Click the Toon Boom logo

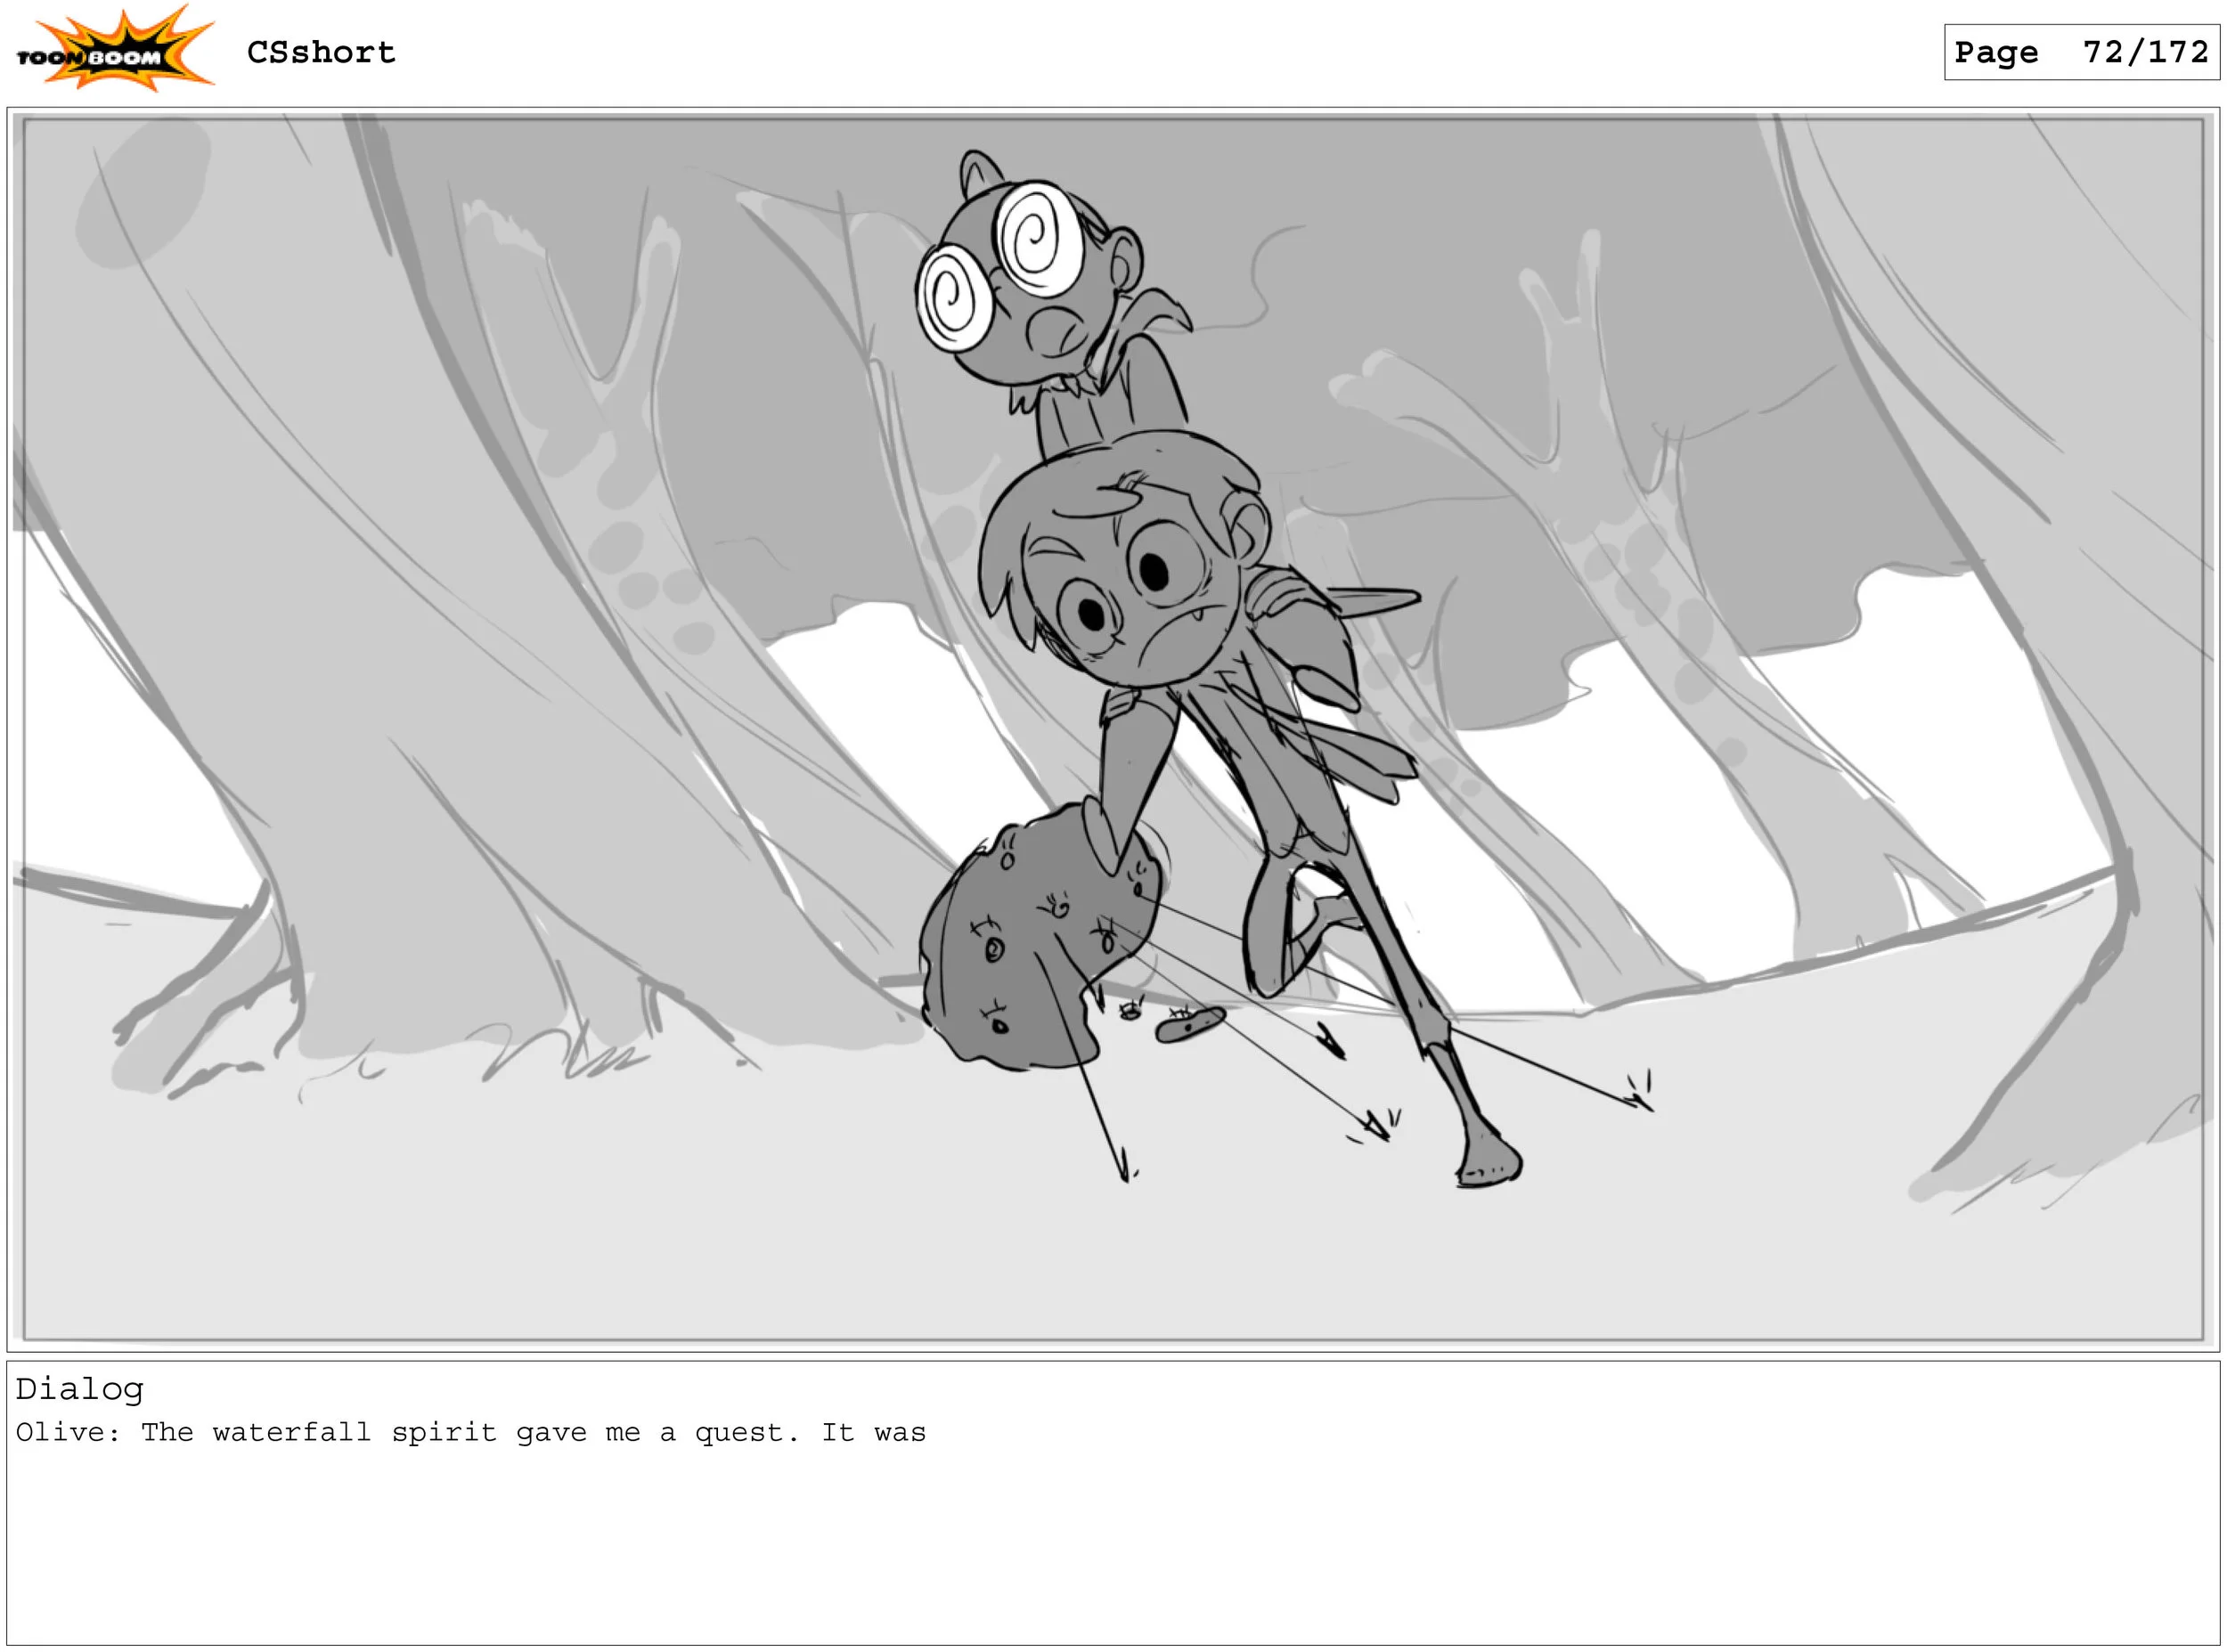point(115,50)
